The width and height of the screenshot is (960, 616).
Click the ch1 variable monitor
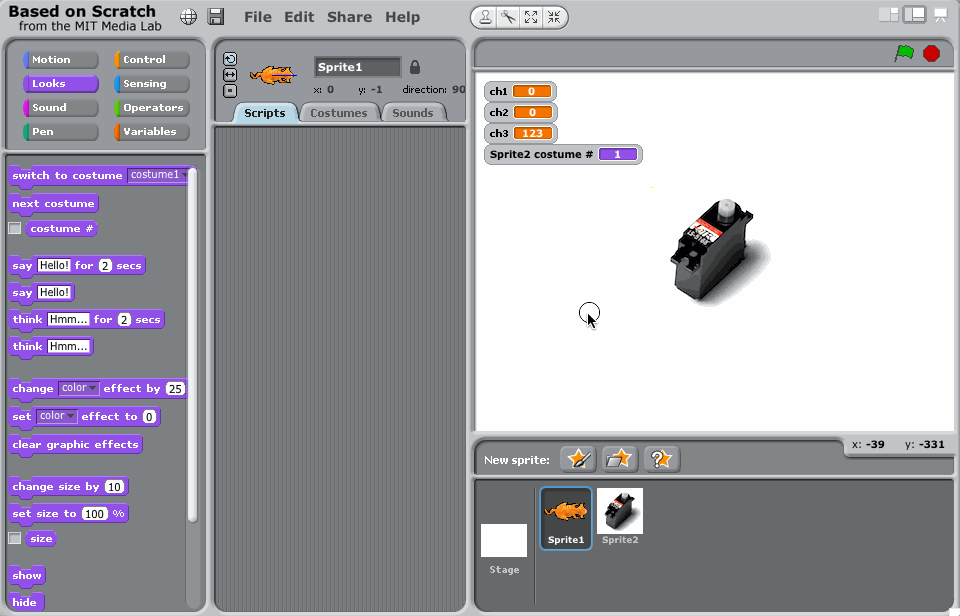(x=520, y=91)
